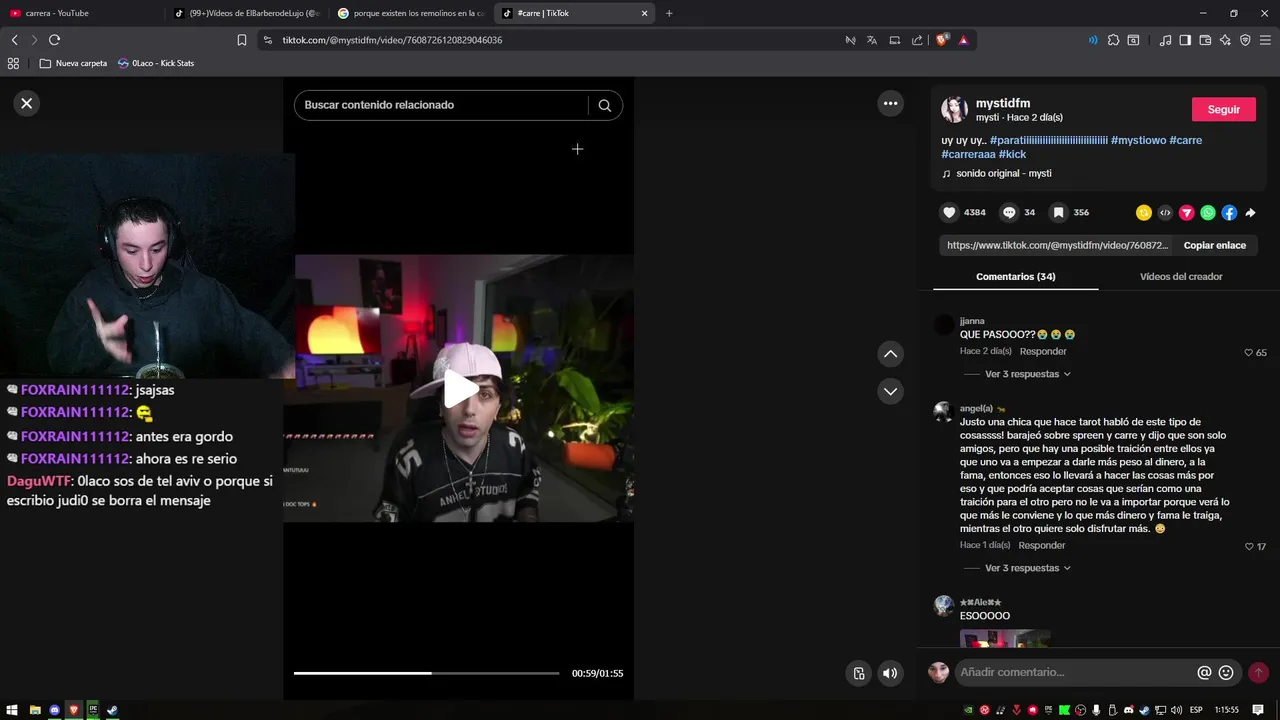Click the comments bubble icon
The image size is (1280, 720).
pyautogui.click(x=1009, y=212)
